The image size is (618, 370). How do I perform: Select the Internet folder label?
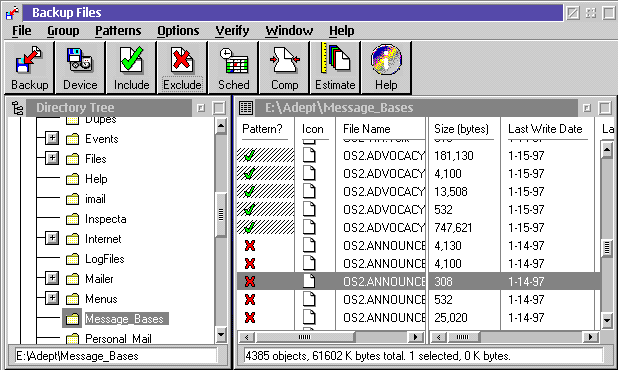[x=103, y=239]
